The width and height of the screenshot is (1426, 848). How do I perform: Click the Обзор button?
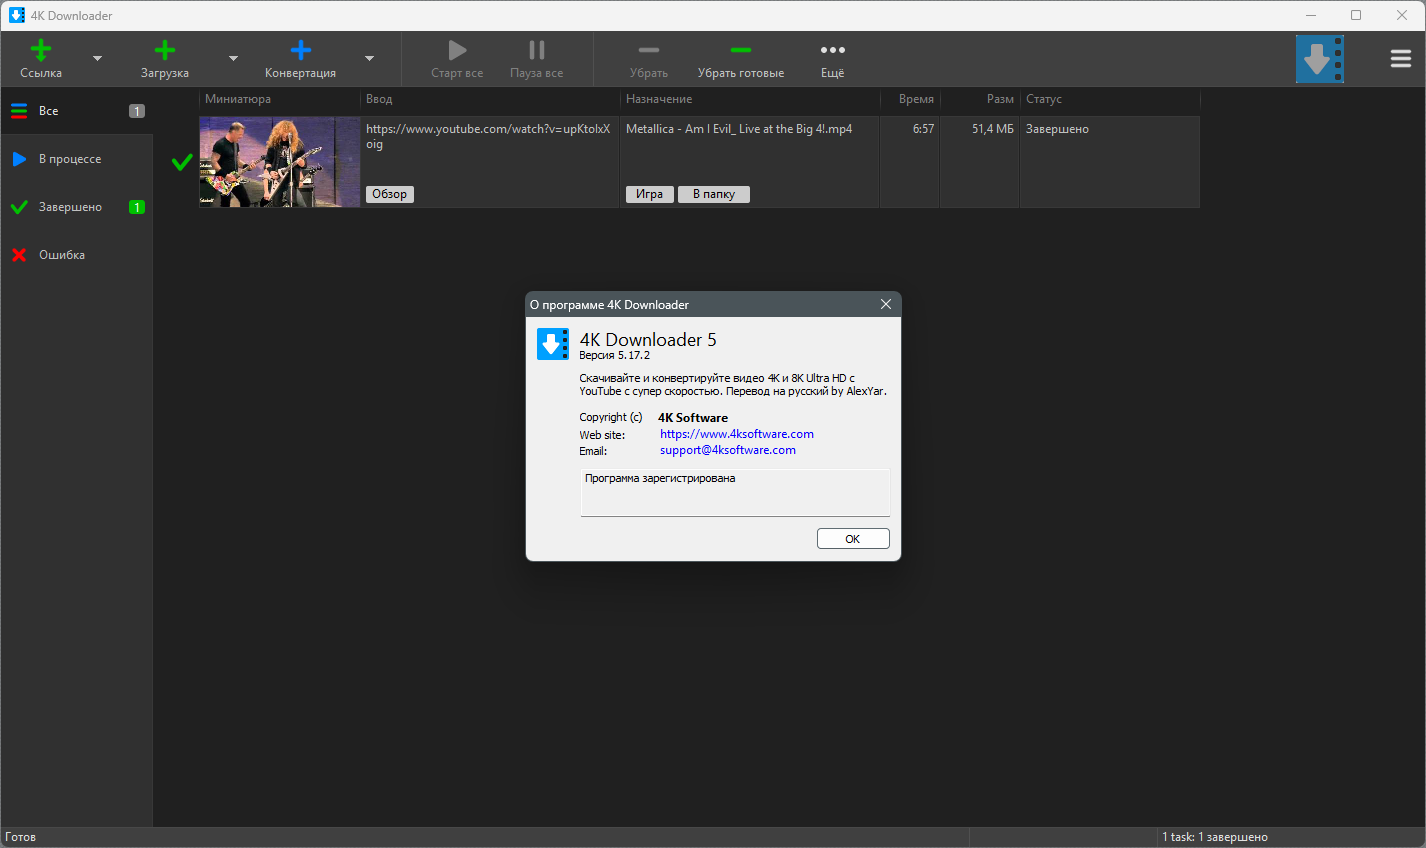390,194
